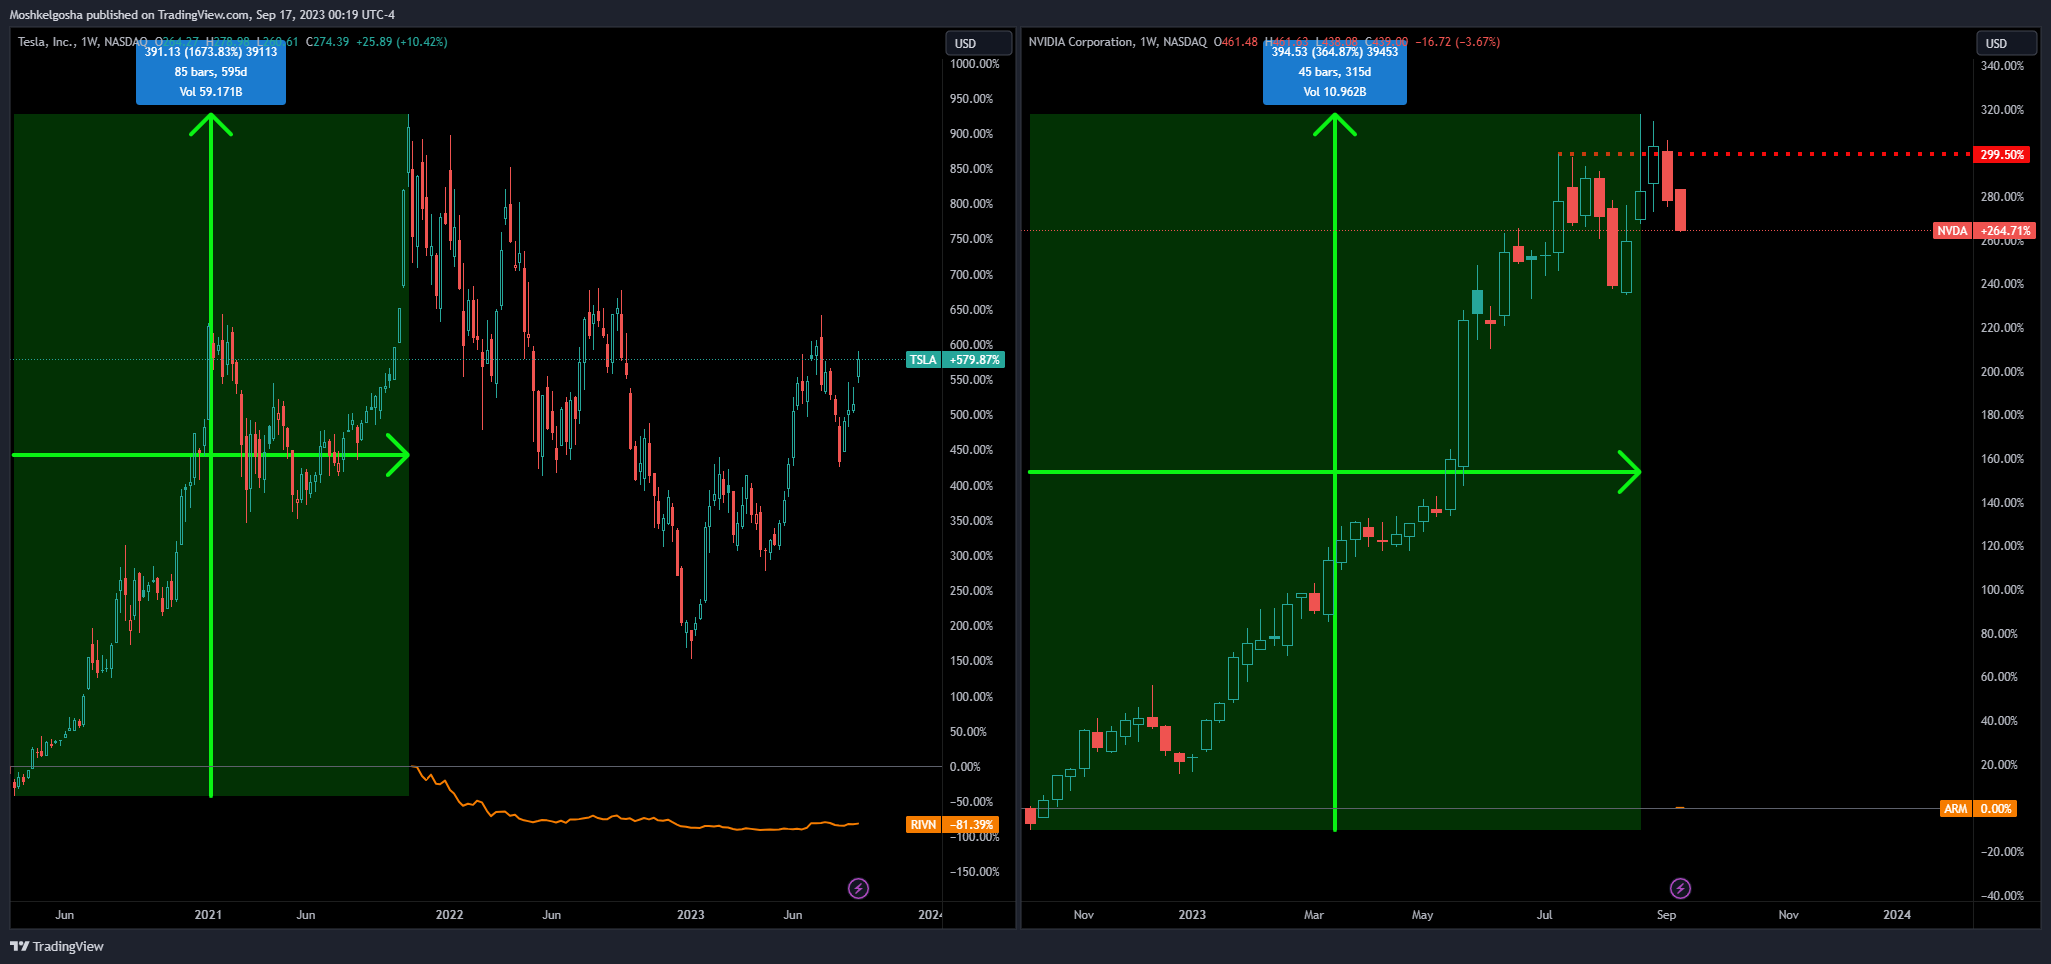Viewport: 2051px width, 964px height.
Task: Click the -81.39% RIVN value badge
Action: (972, 825)
